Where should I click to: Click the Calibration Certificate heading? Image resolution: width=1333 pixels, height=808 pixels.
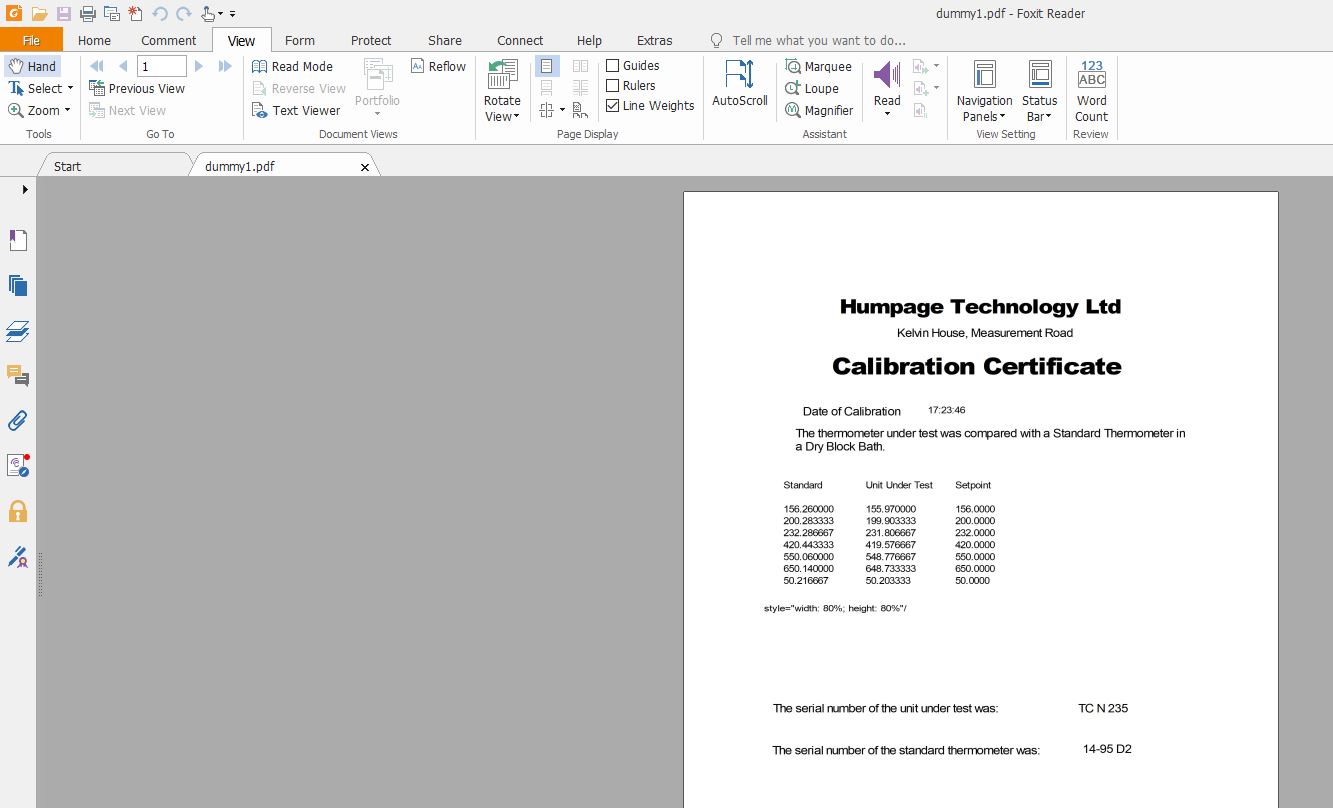(x=976, y=366)
